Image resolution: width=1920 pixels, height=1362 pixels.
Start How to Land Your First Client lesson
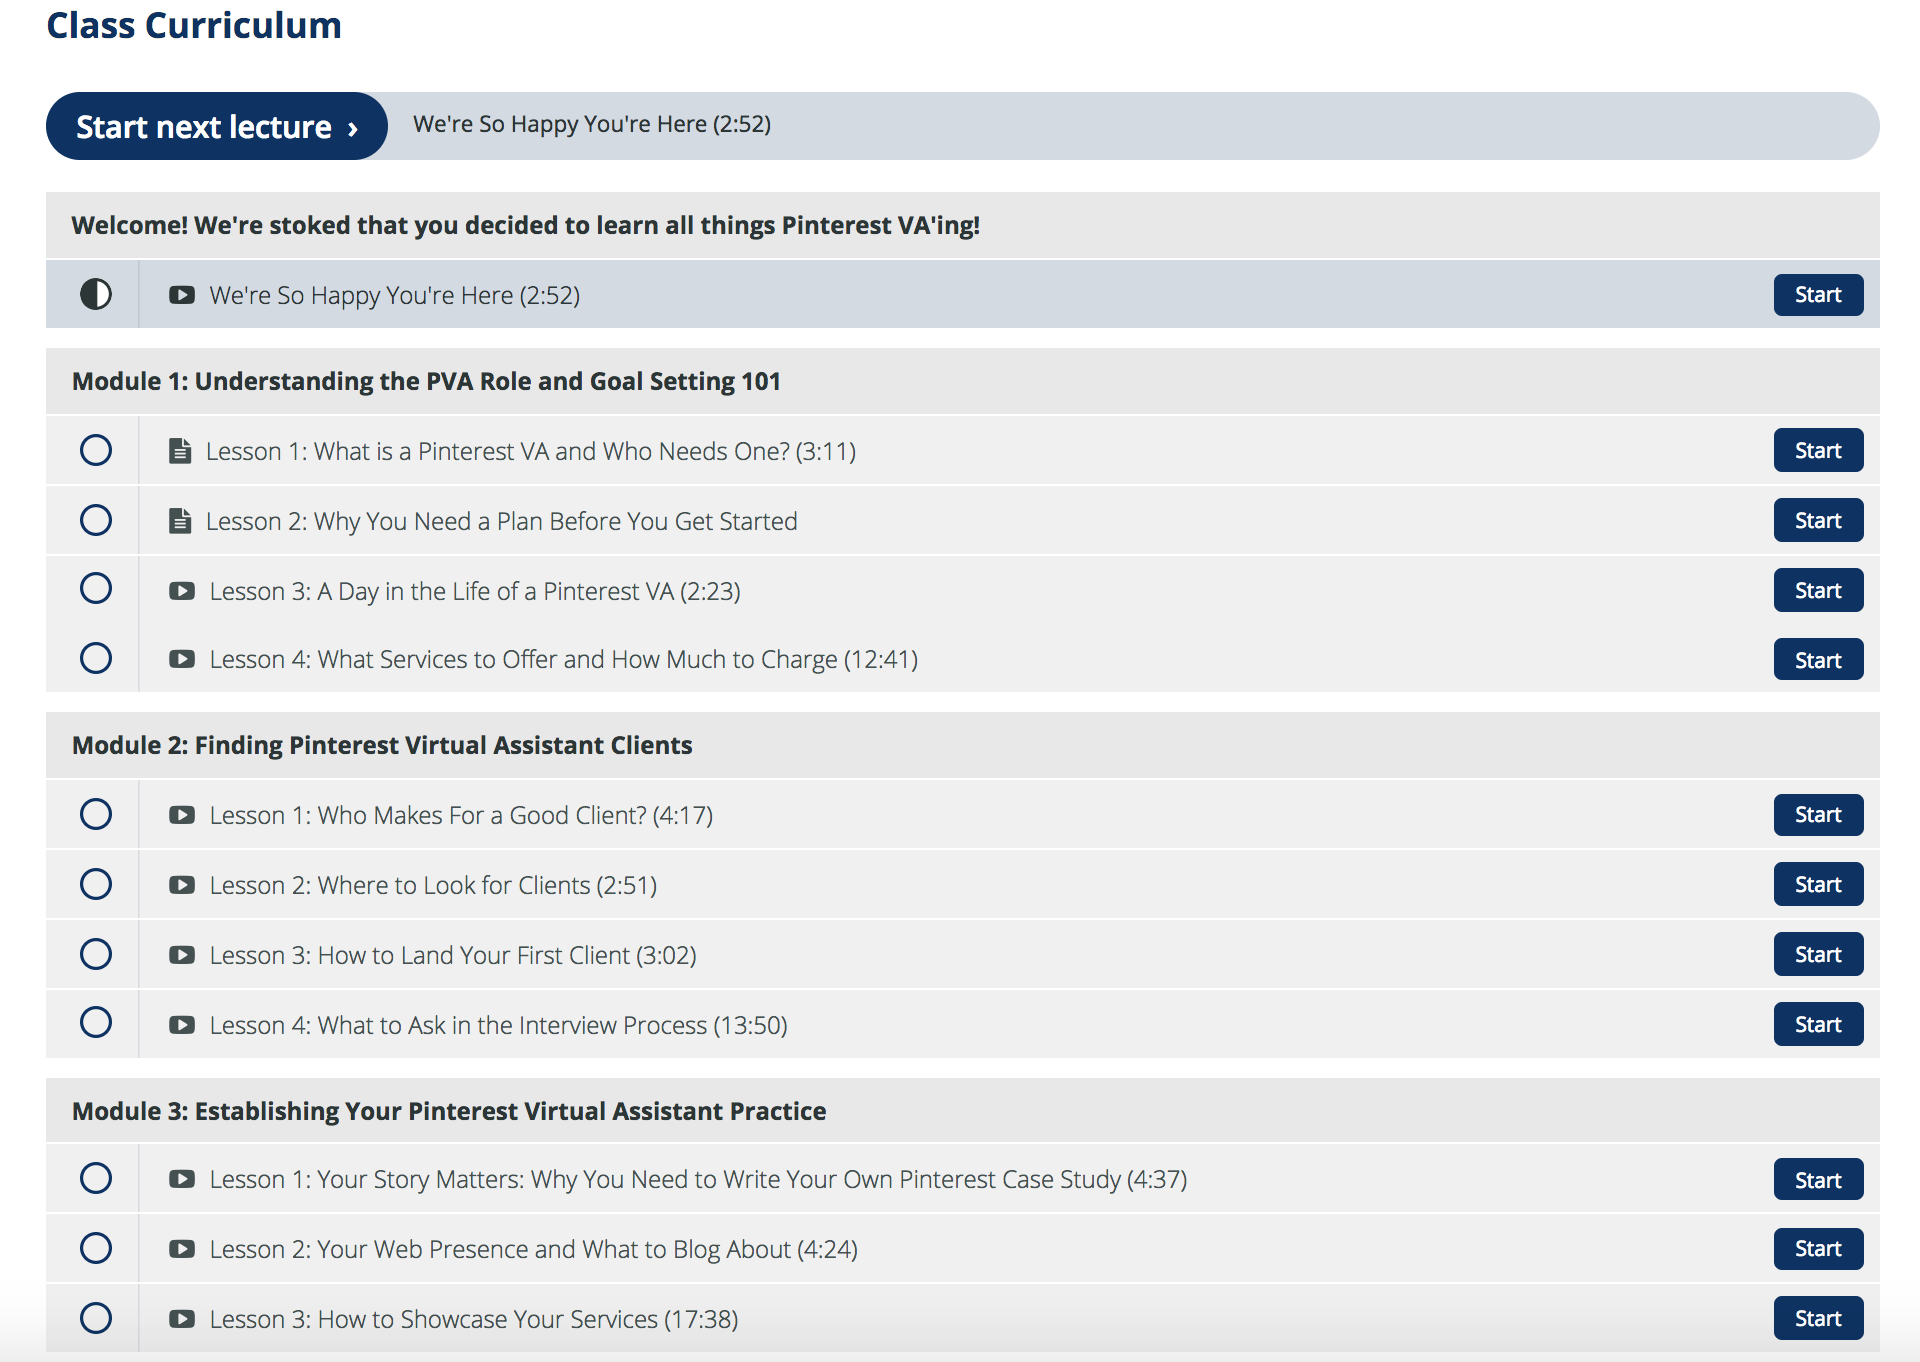[1818, 954]
